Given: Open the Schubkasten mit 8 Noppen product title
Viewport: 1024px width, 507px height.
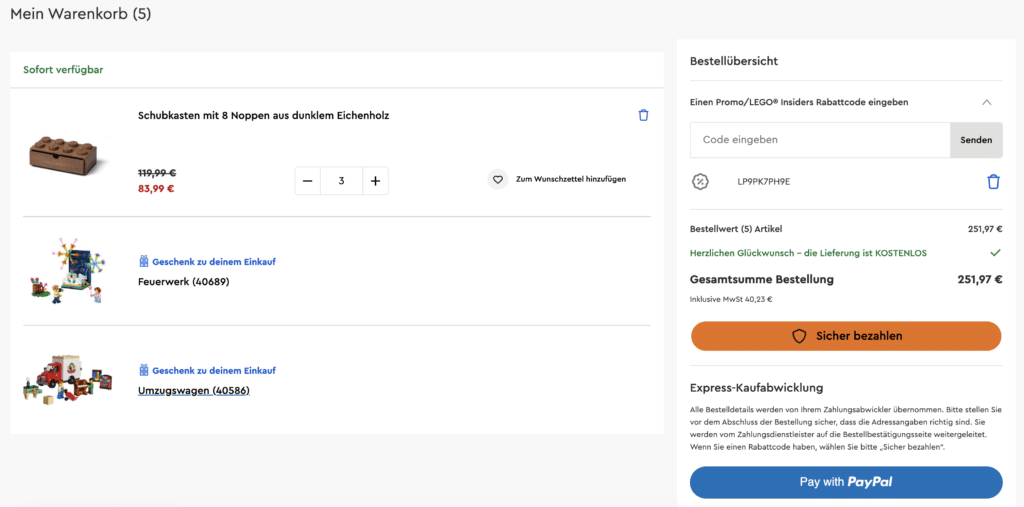Looking at the screenshot, I should click(x=264, y=116).
